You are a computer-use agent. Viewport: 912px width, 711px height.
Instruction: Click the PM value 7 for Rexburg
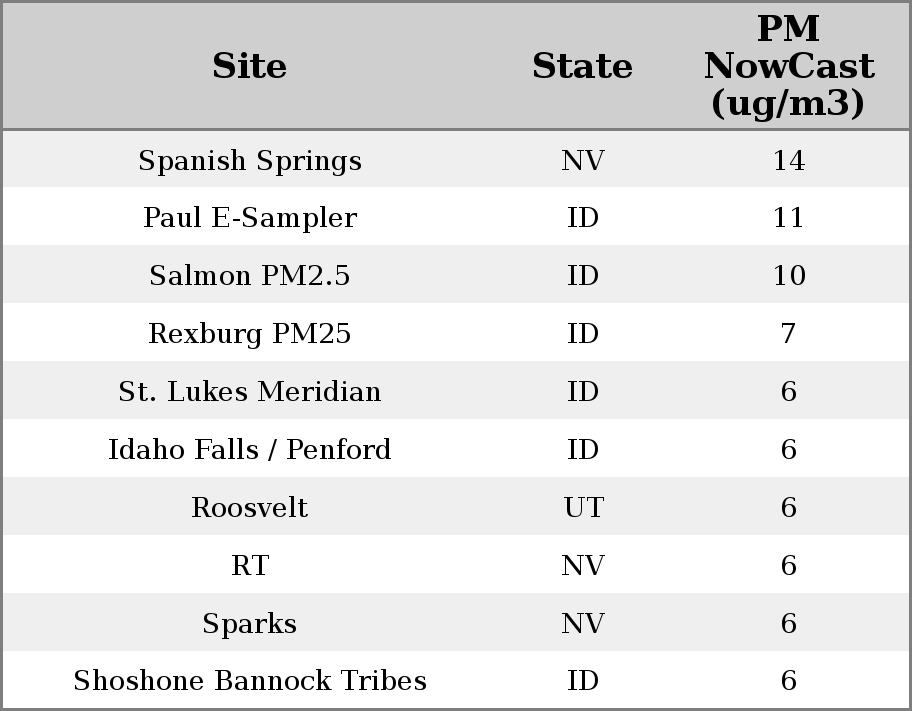coord(788,334)
